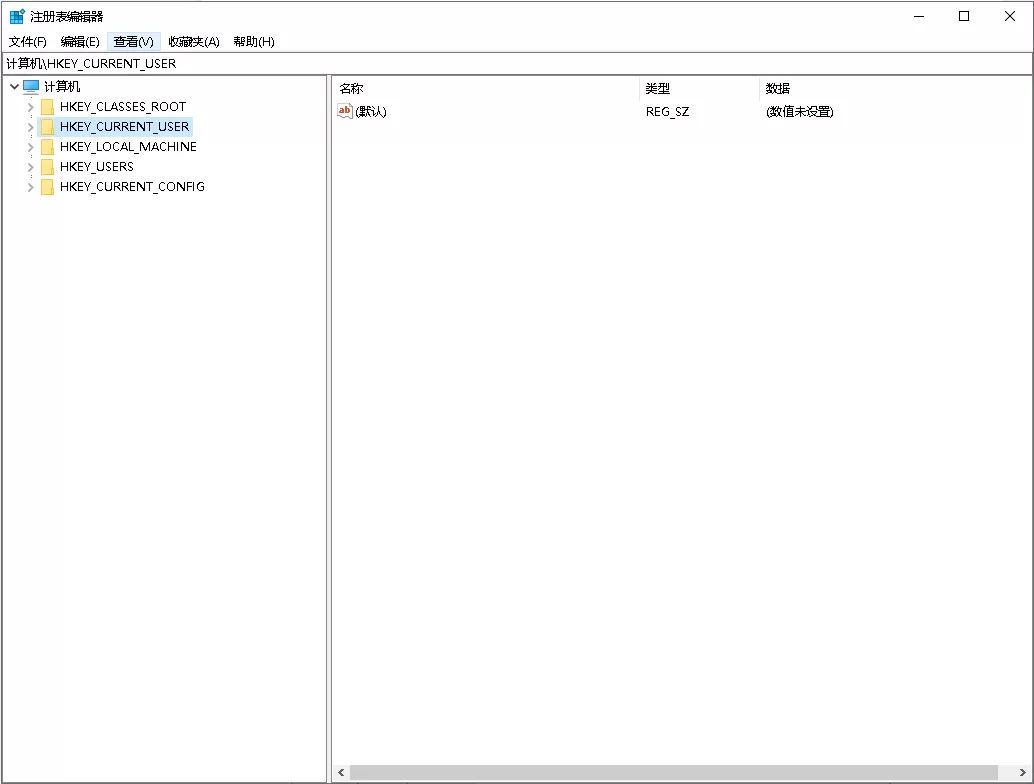
Task: Expand the HKEY_USERS tree node
Action: 30,166
